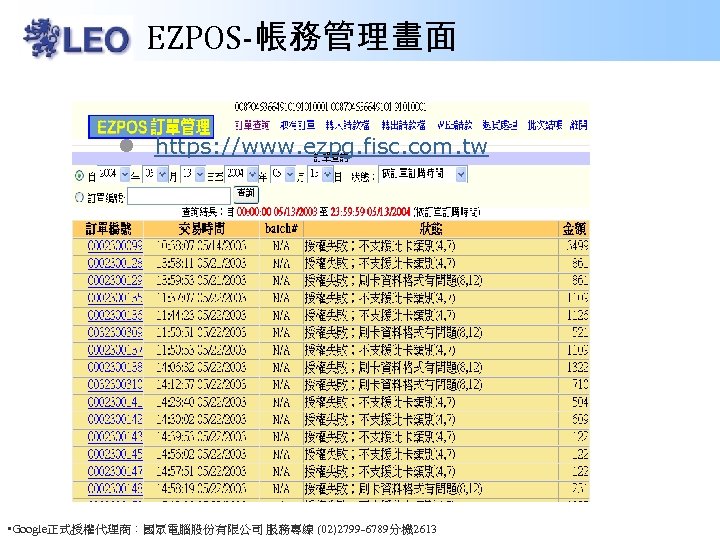Open the start month dropdown
The image size is (720, 540).
pyautogui.click(x=163, y=174)
